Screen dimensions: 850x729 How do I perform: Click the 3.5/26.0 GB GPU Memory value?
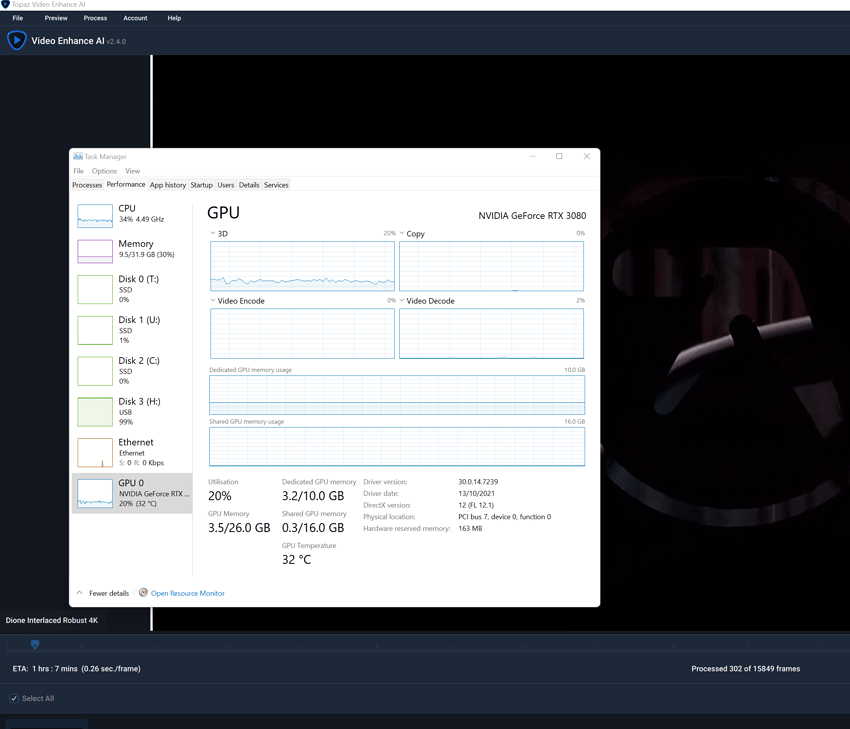coord(239,527)
